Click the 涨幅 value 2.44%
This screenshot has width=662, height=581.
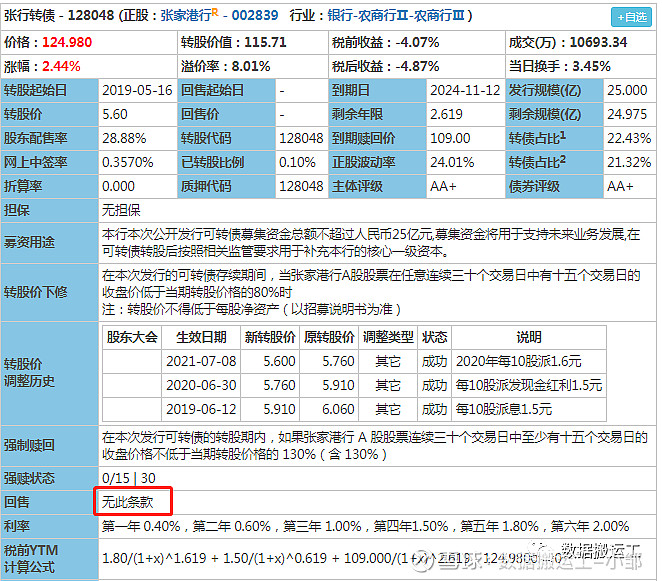coord(61,66)
